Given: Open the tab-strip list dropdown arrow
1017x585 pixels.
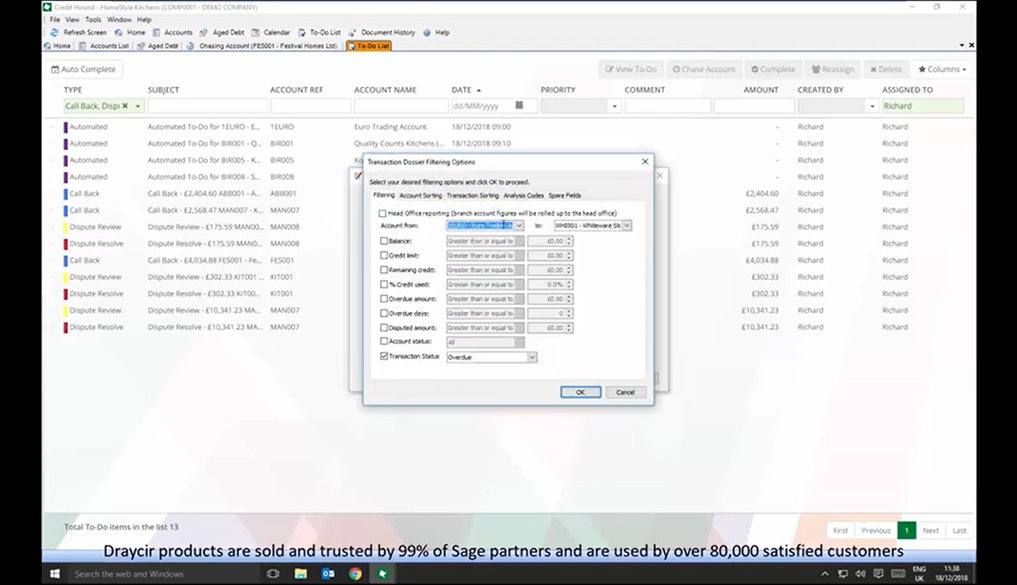Looking at the screenshot, I should pos(961,45).
